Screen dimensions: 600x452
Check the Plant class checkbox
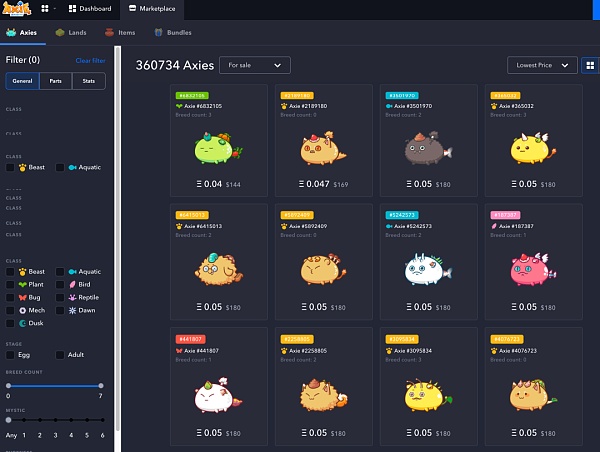pos(11,285)
